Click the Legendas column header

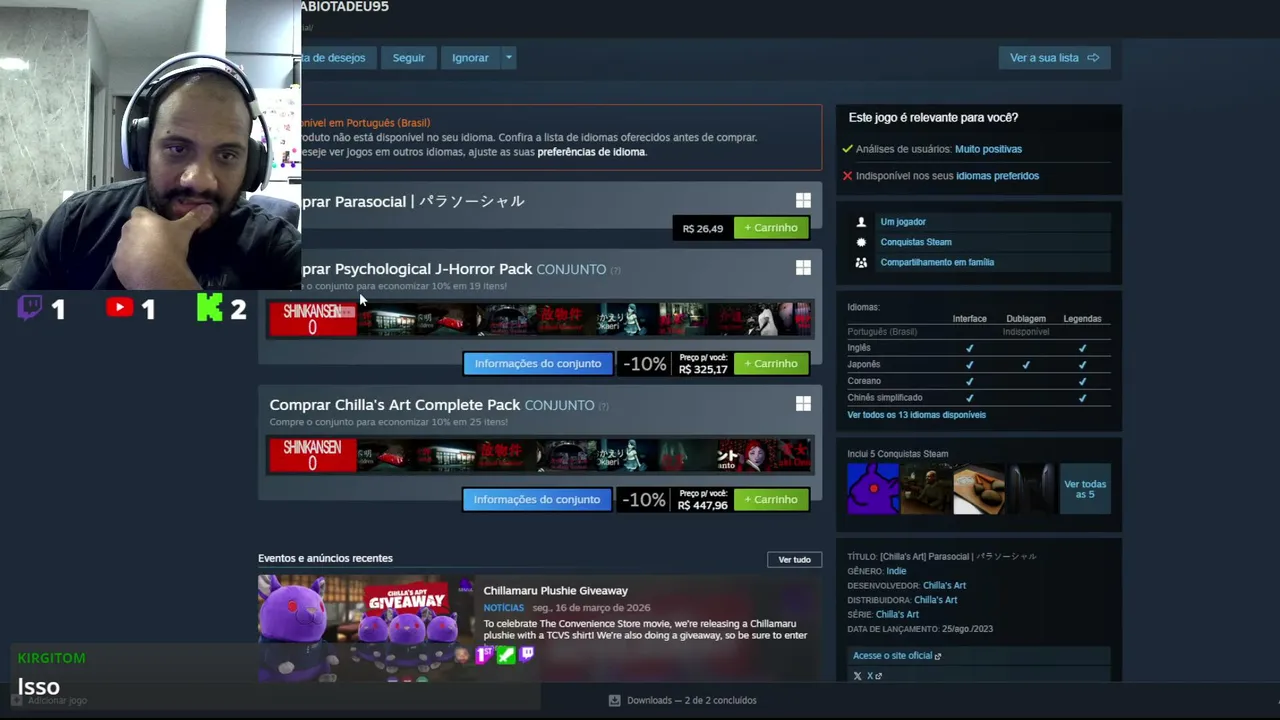pos(1082,319)
